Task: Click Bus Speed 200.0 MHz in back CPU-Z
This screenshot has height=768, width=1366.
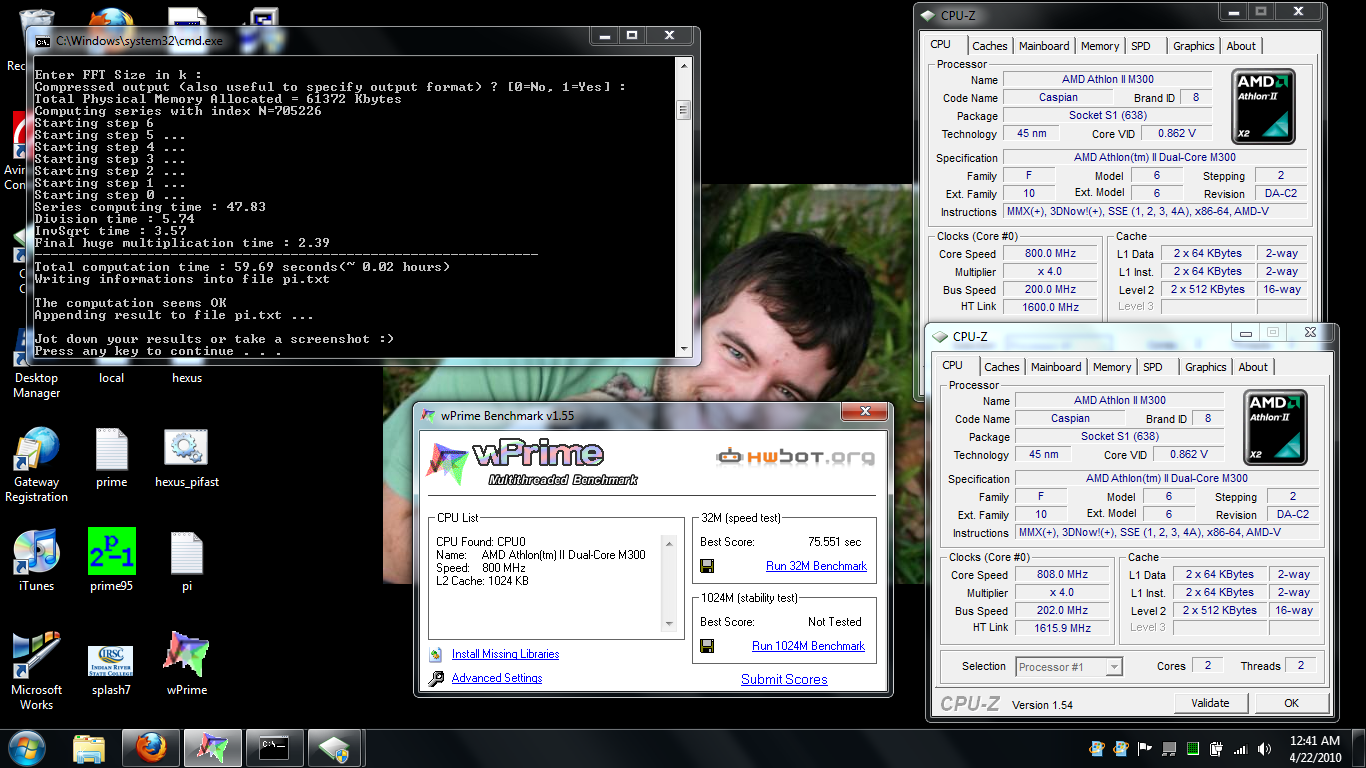Action: [1051, 289]
